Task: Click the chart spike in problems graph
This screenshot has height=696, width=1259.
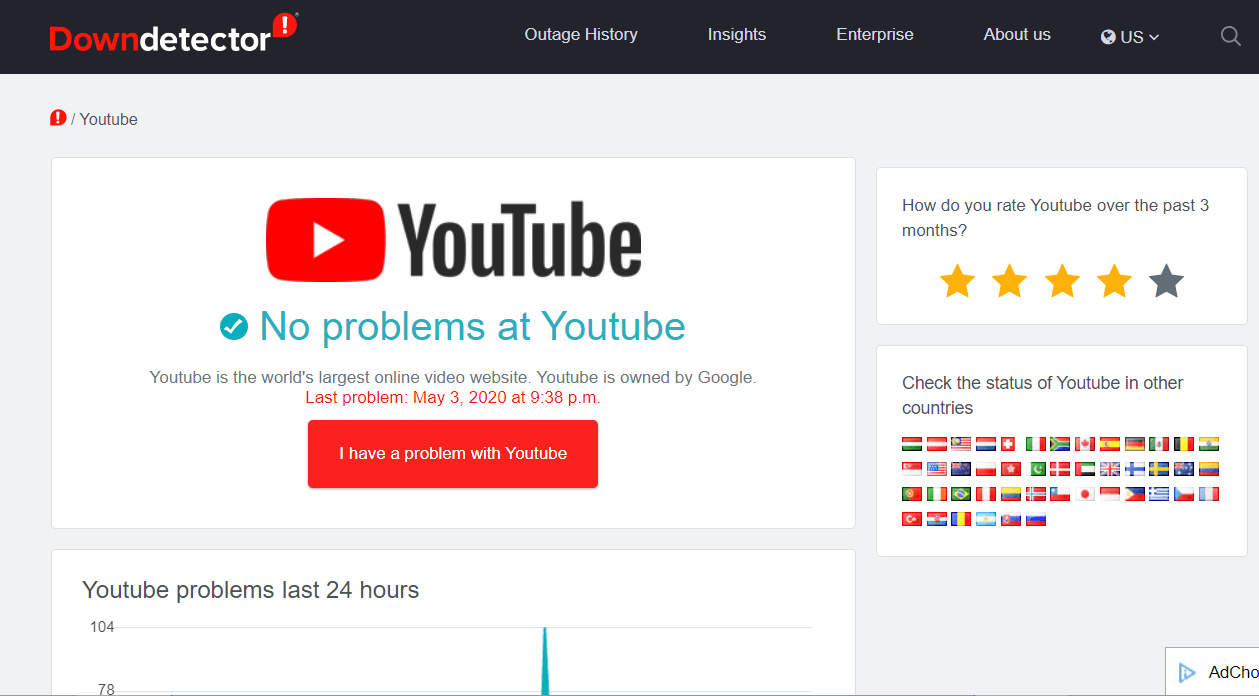Action: (x=545, y=660)
